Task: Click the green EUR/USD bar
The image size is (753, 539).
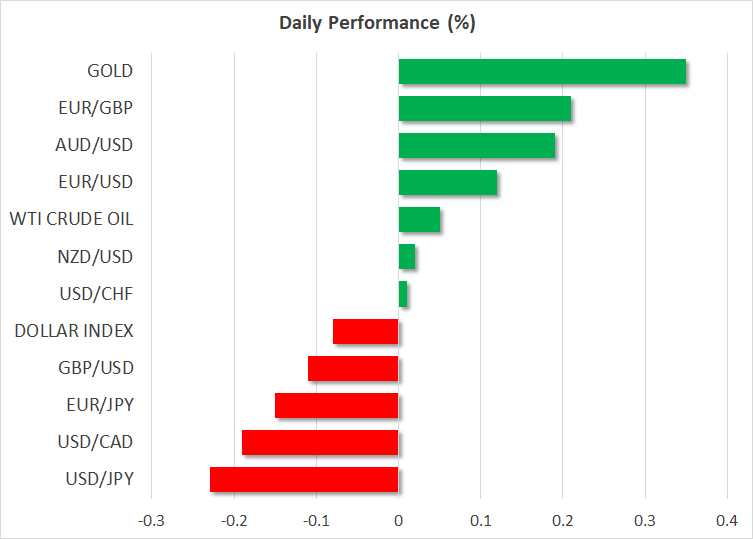Action: (447, 183)
